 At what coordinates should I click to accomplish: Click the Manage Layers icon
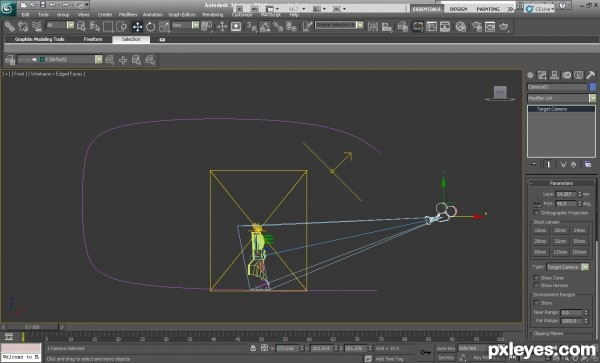coord(10,60)
